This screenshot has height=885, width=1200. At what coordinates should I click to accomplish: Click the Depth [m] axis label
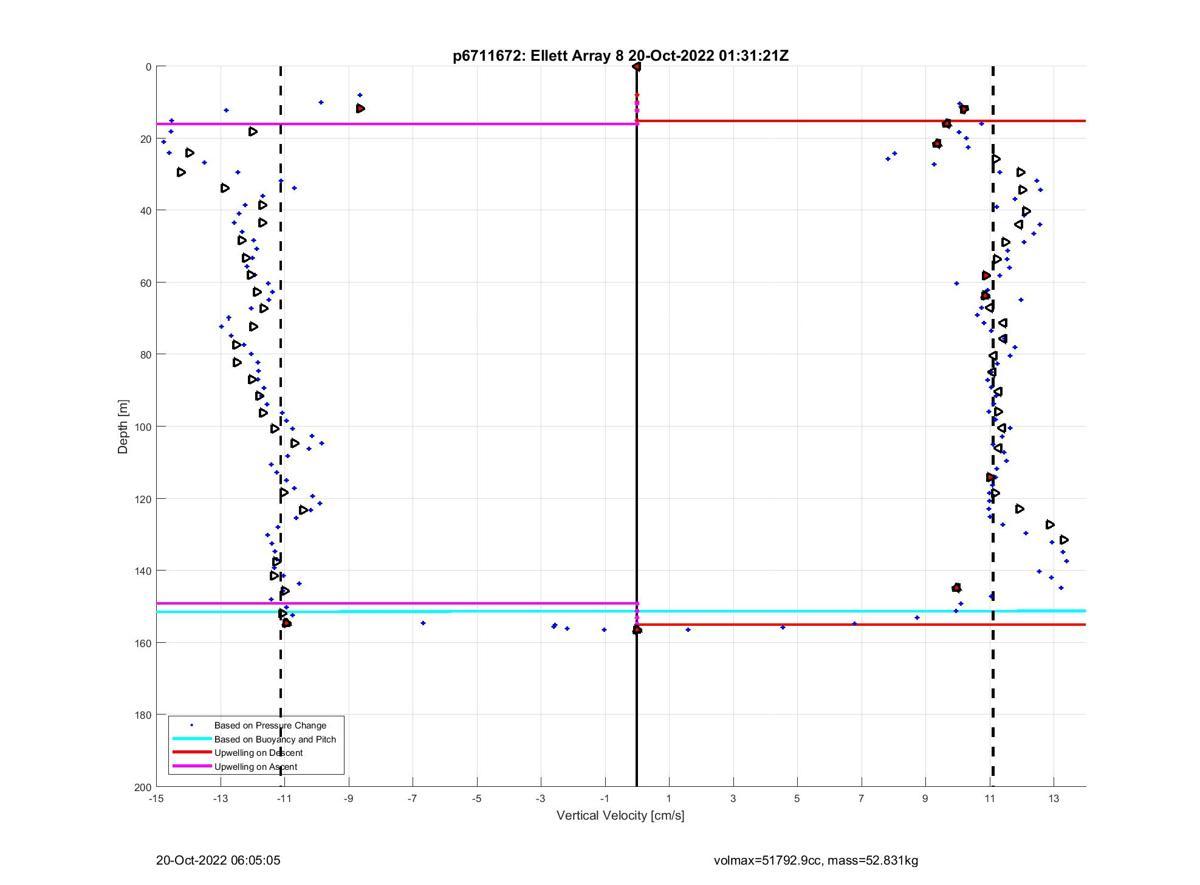[124, 427]
